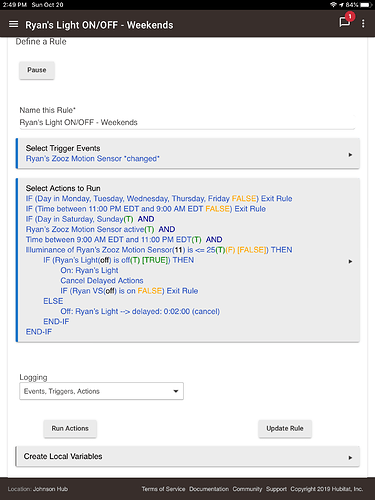Click the Define a Rule heading
375x500 pixels.
coord(41,42)
